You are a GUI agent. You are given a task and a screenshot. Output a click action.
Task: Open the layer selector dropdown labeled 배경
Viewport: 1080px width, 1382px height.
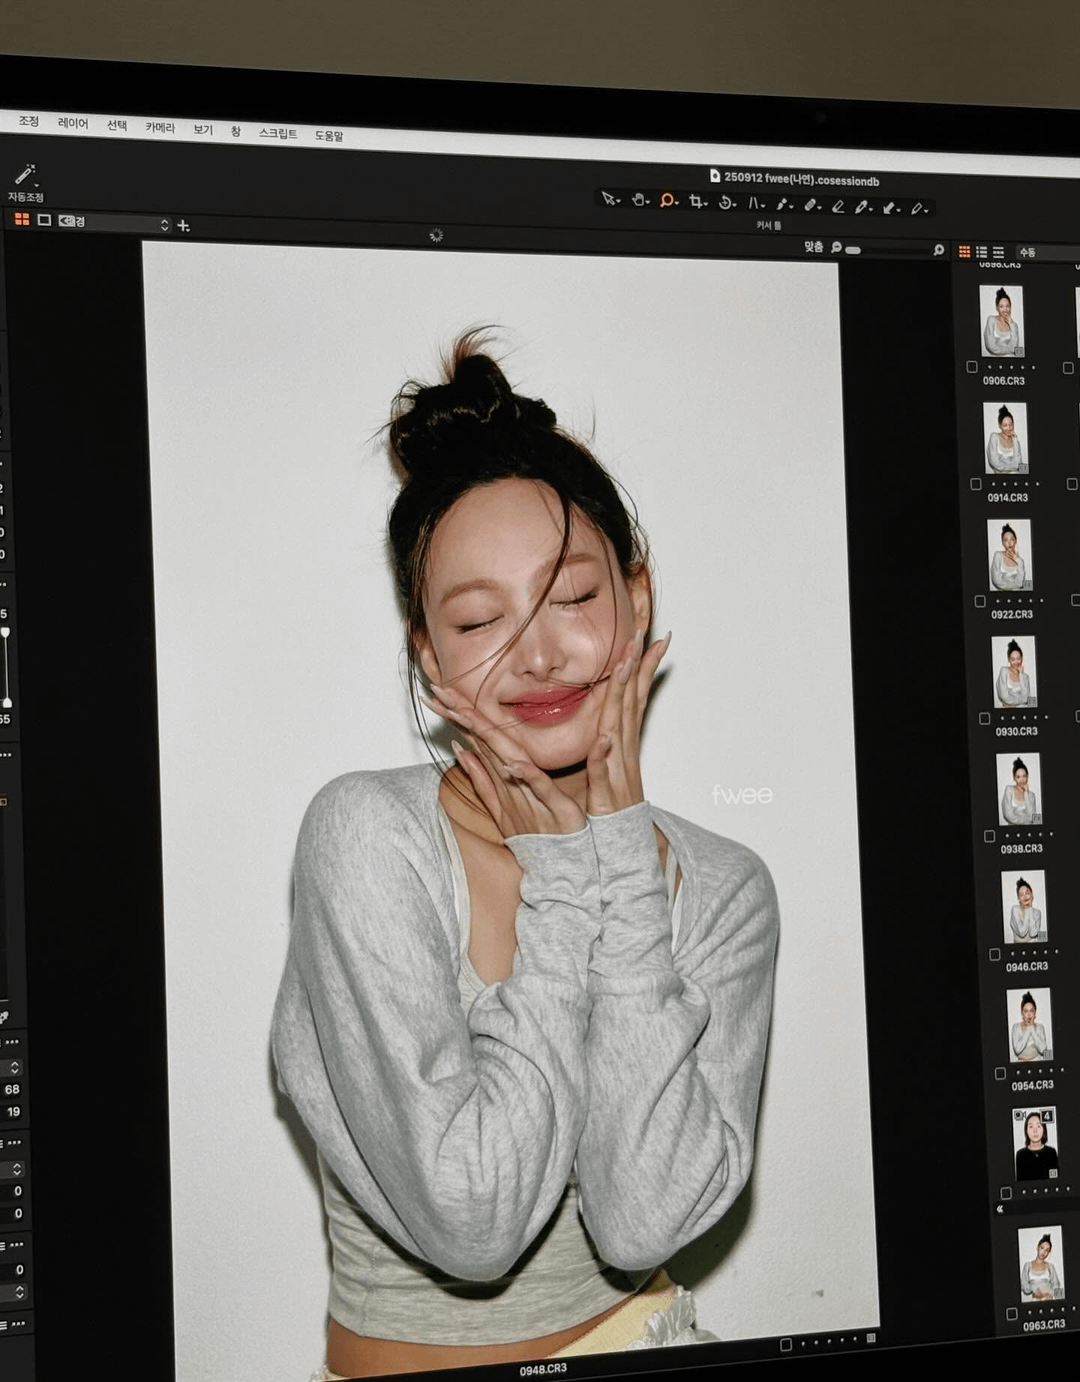(113, 223)
